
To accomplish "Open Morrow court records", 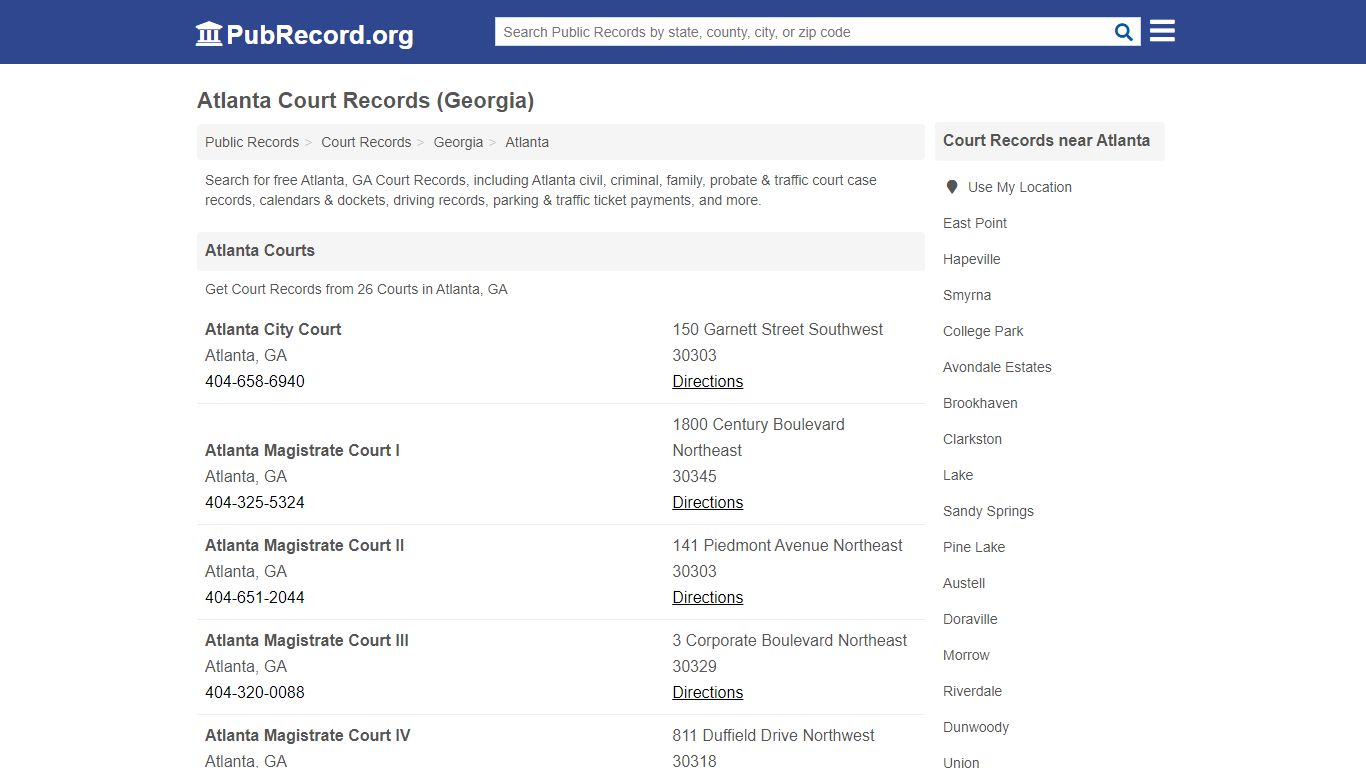I will click(966, 655).
